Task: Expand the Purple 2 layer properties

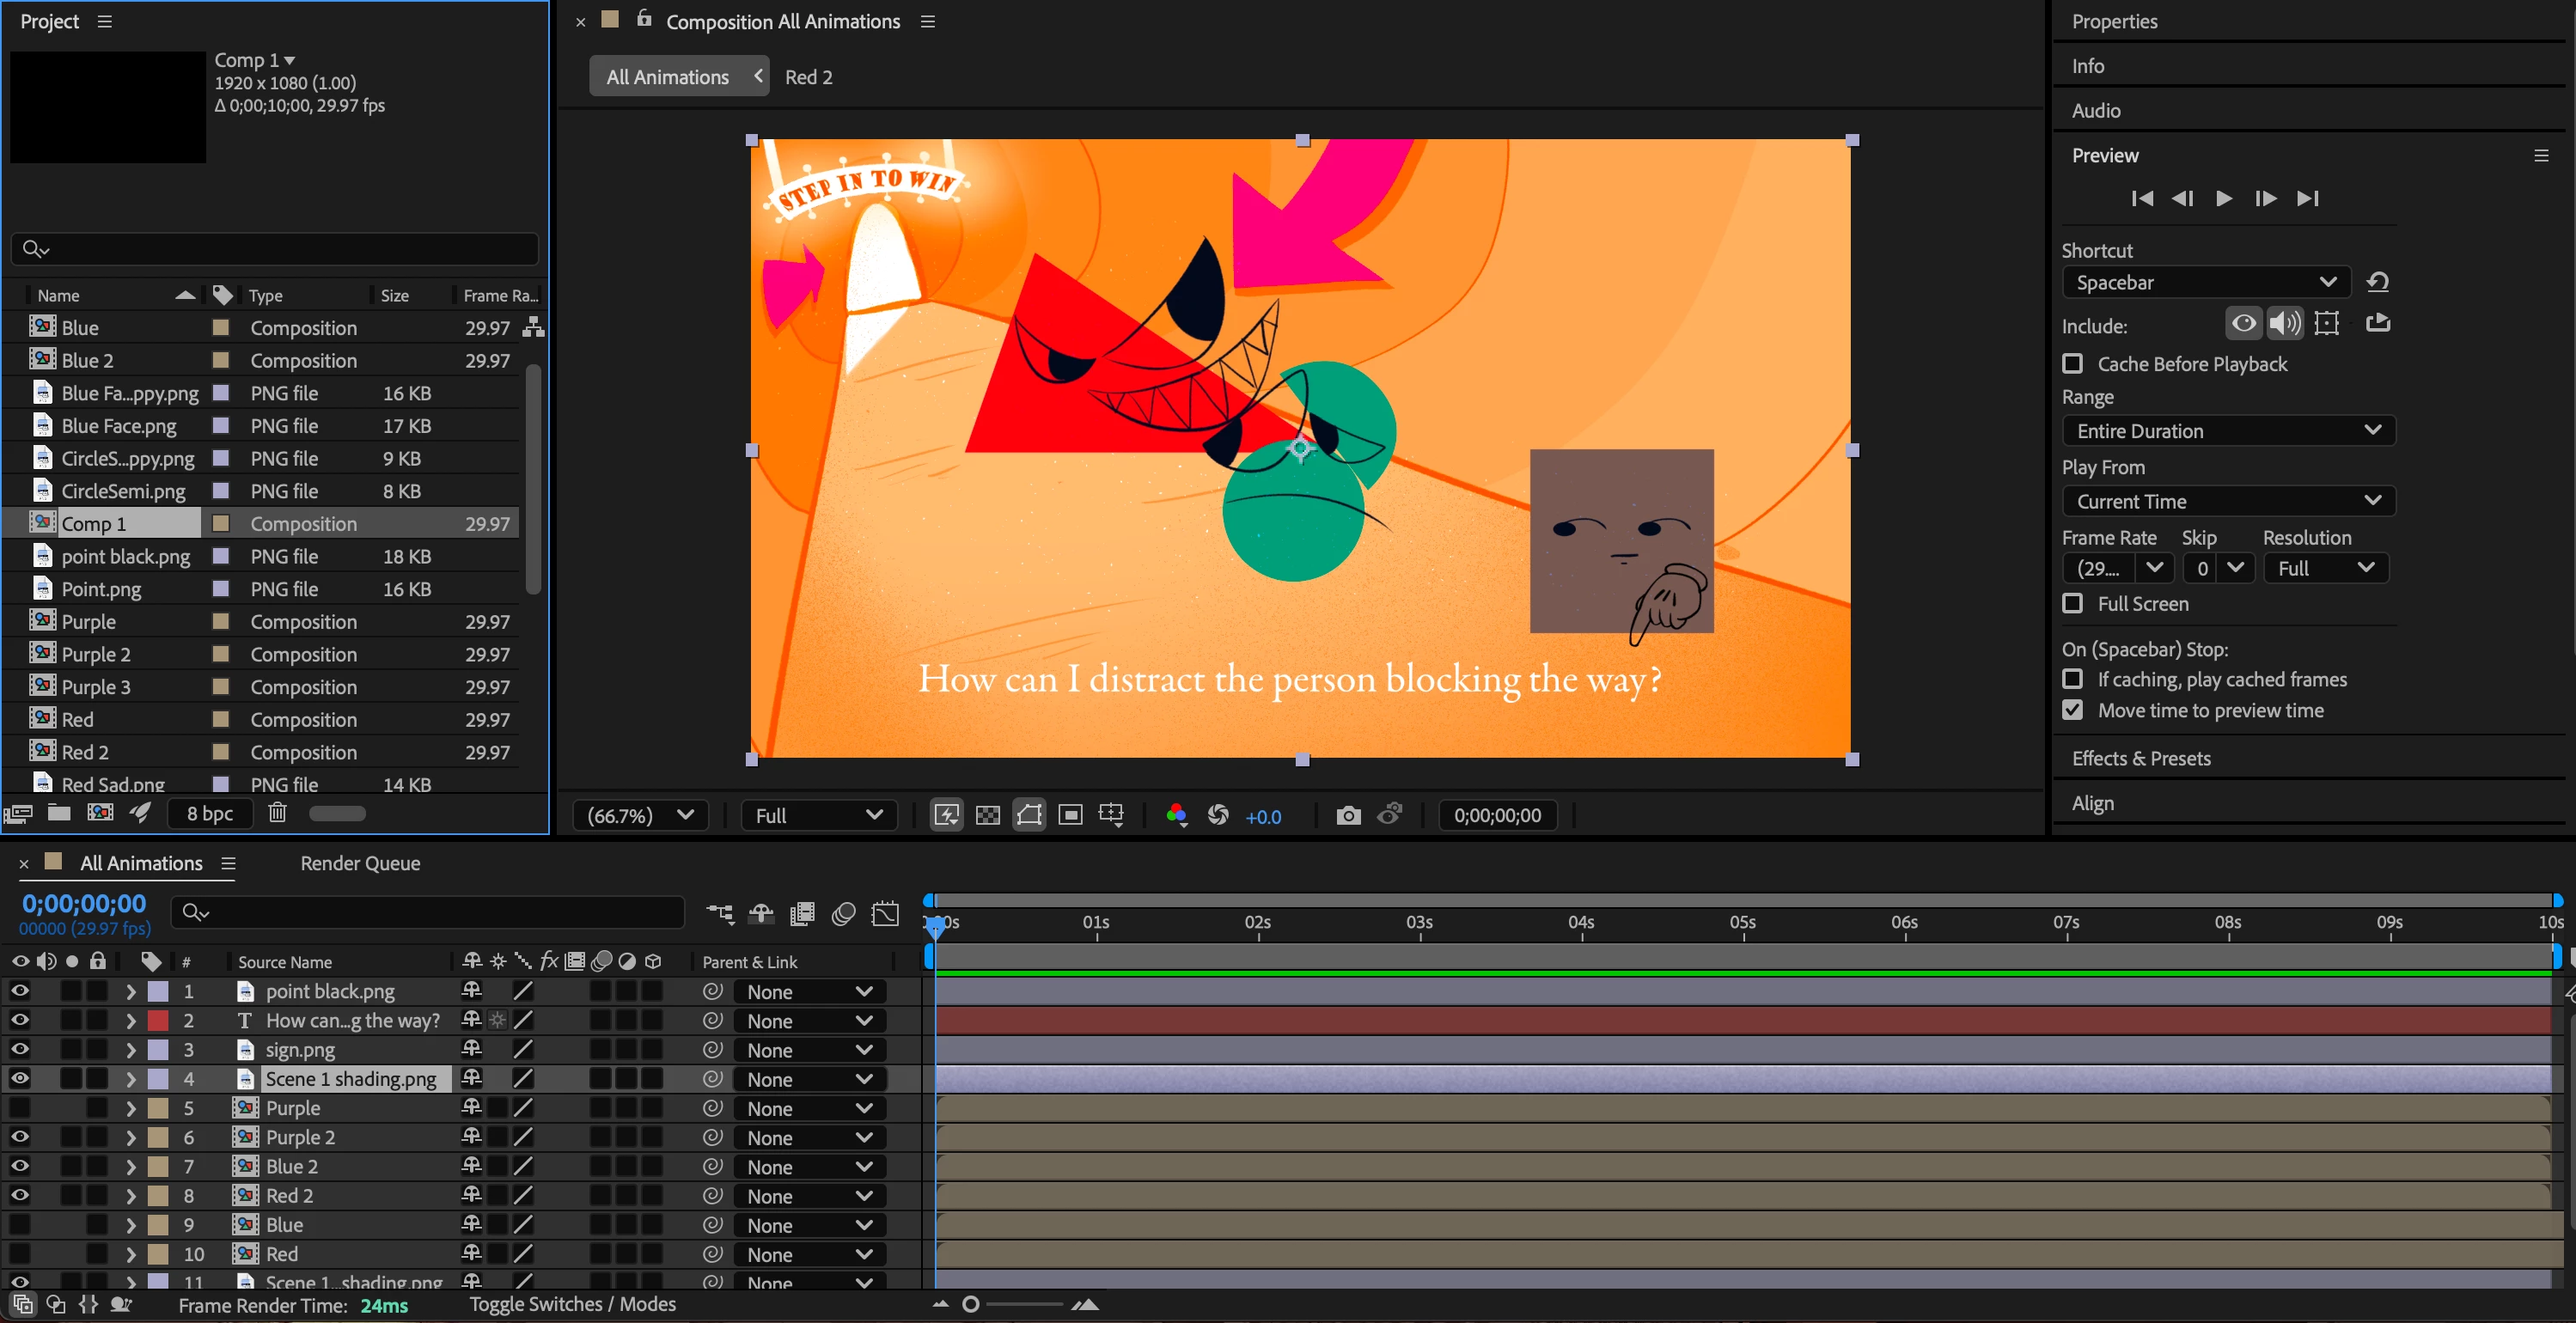Action: (130, 1137)
